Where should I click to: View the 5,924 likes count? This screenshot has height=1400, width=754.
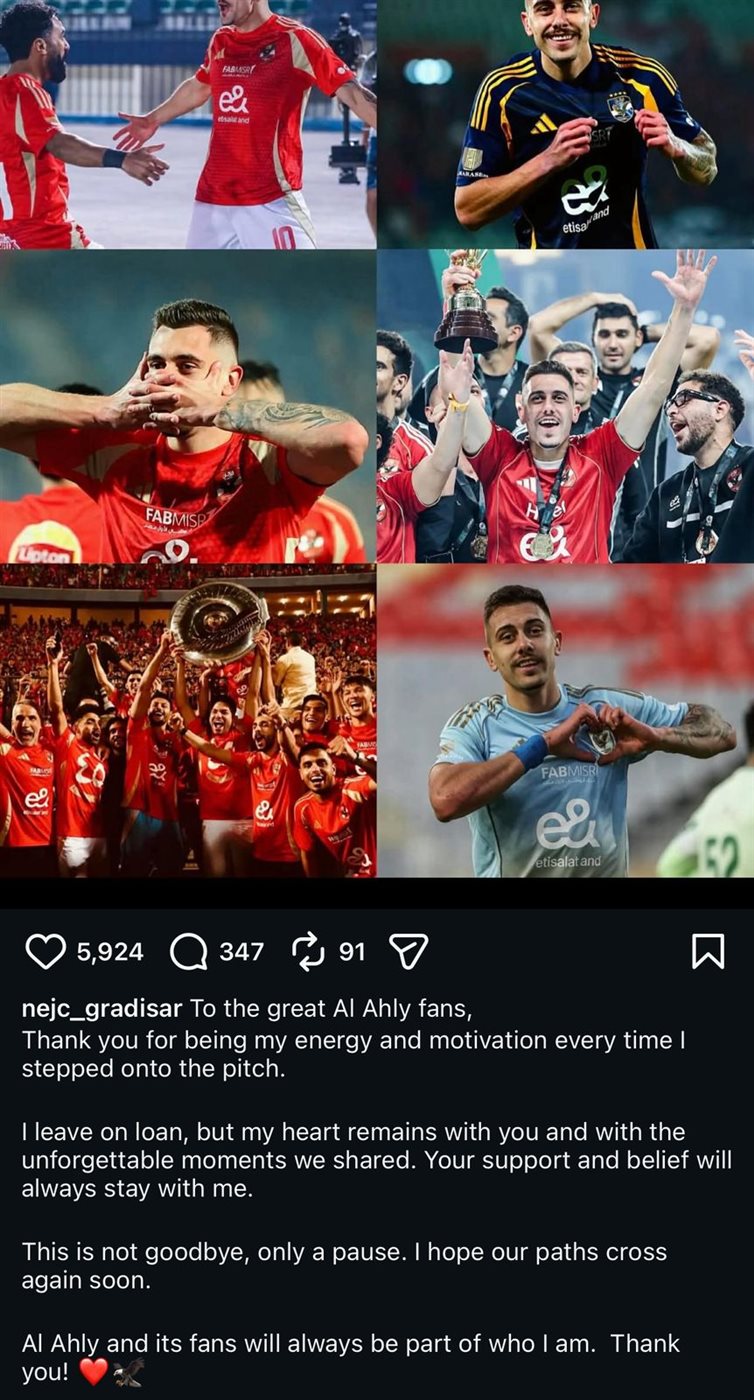click(110, 951)
